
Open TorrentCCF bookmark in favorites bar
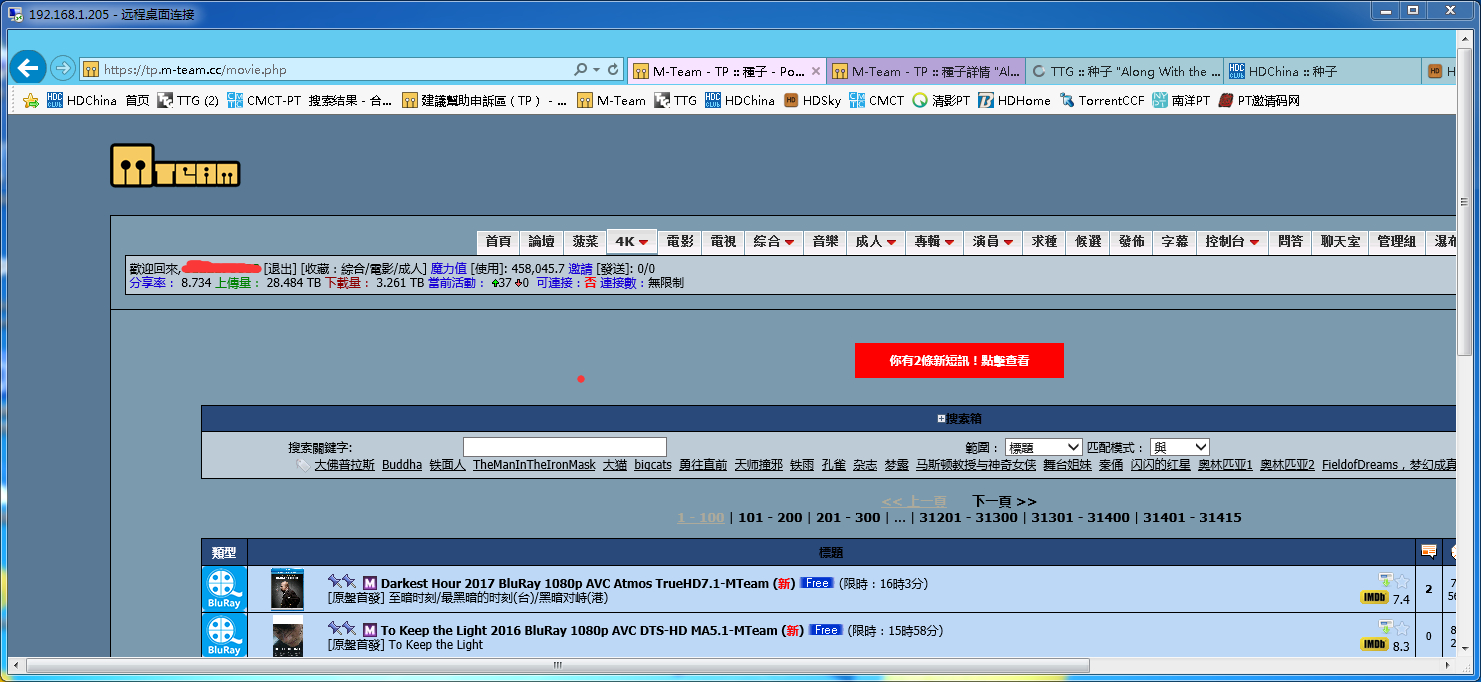(x=1101, y=100)
